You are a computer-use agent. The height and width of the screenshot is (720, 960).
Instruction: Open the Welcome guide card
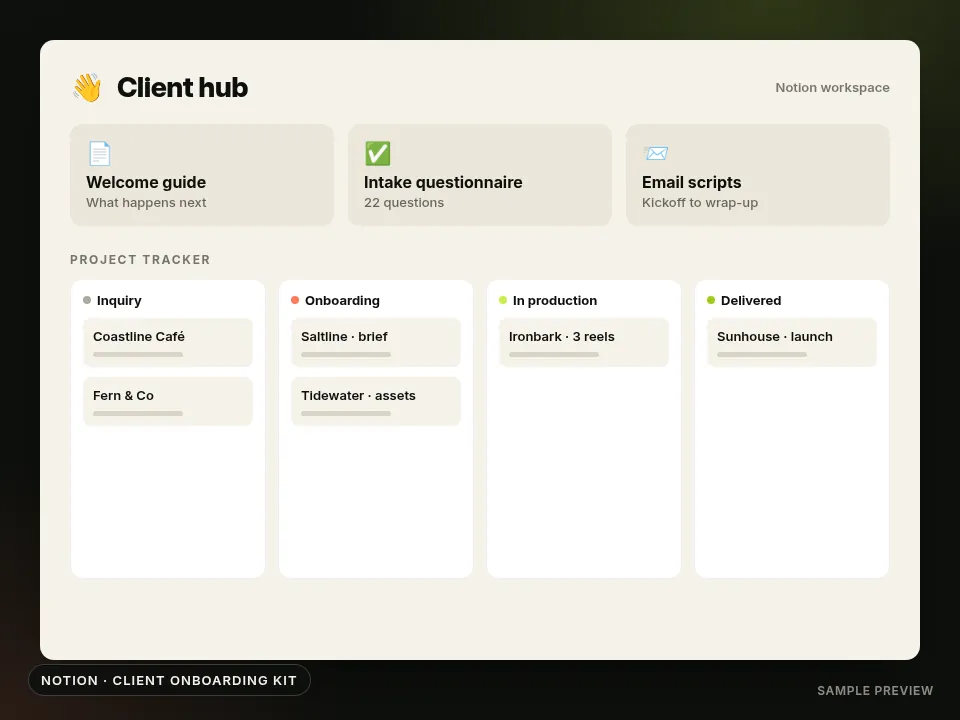click(202, 175)
